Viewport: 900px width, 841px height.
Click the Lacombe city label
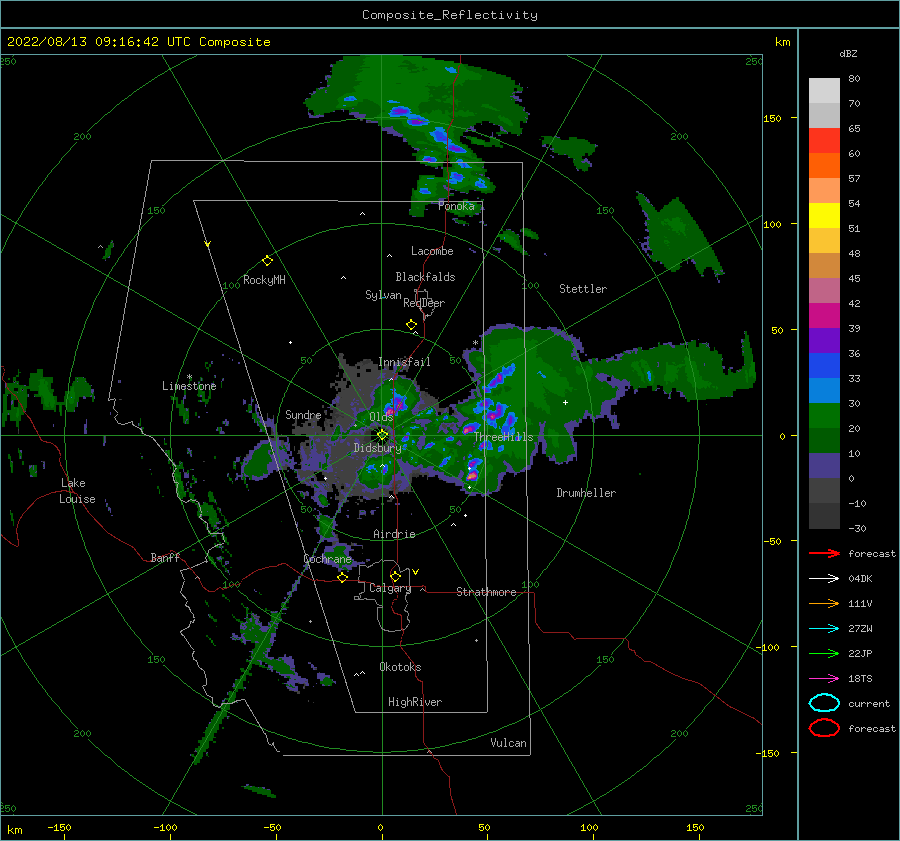[x=432, y=251]
